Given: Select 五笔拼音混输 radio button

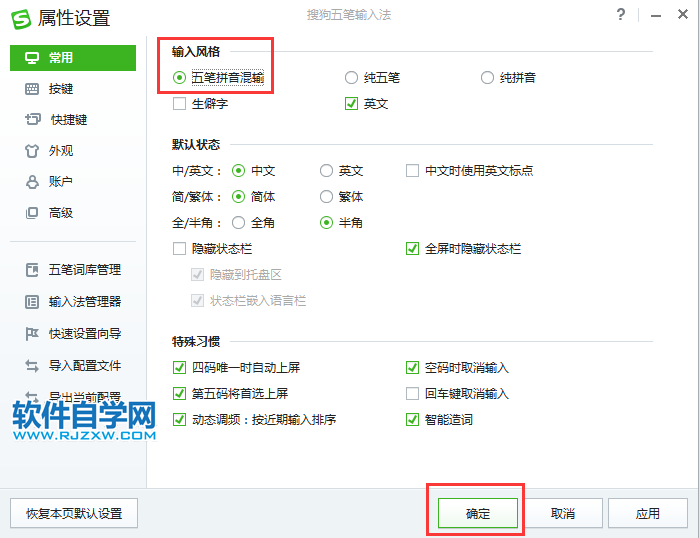Looking at the screenshot, I should click(x=179, y=78).
